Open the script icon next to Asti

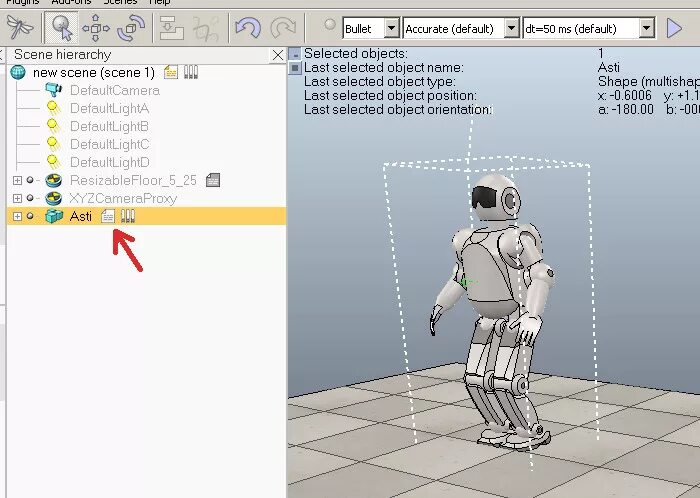pyautogui.click(x=108, y=216)
